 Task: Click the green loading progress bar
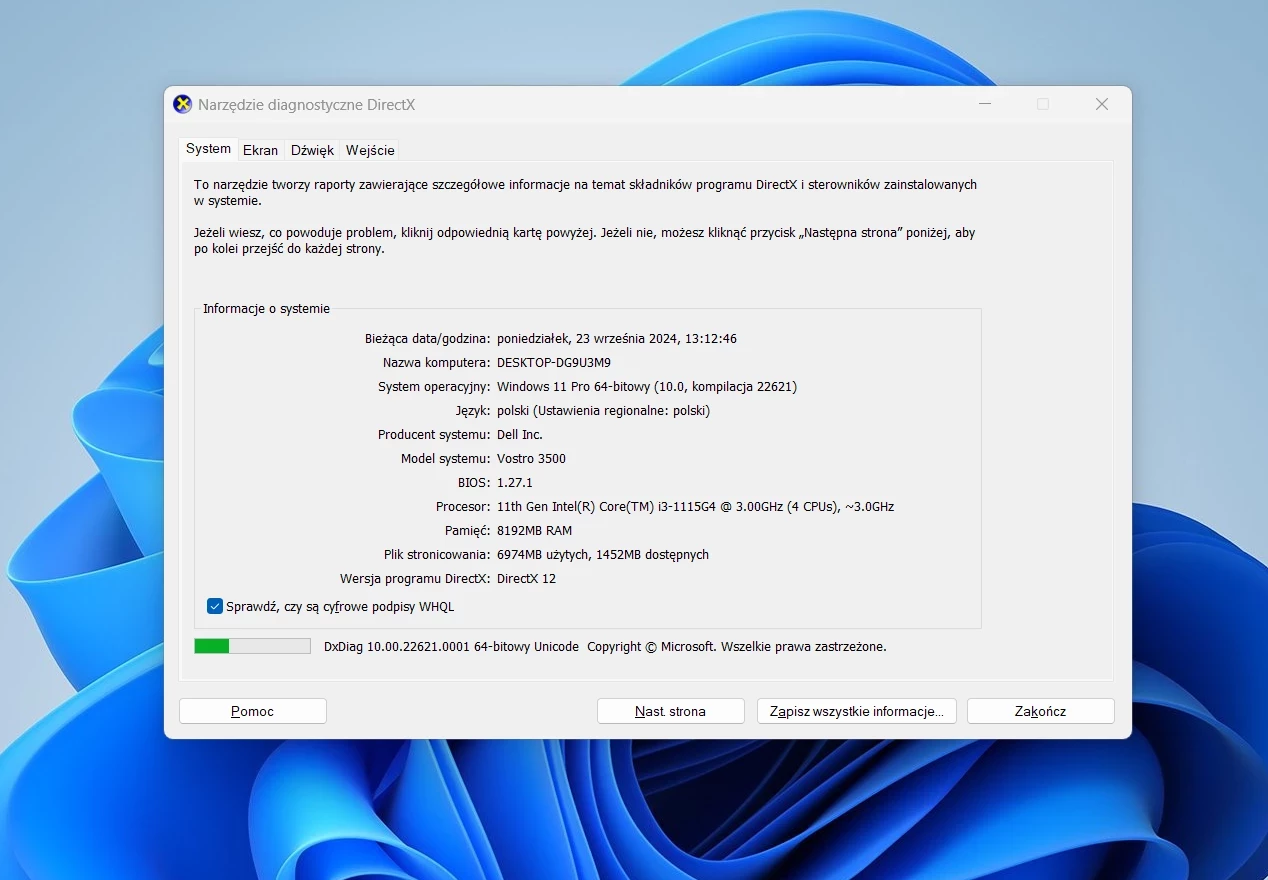coord(252,646)
